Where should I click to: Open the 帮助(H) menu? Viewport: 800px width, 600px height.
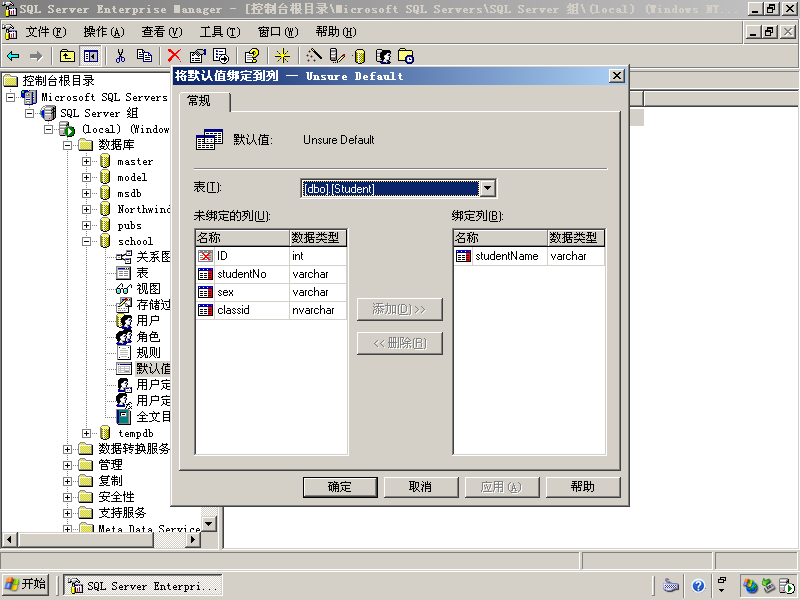pyautogui.click(x=336, y=32)
